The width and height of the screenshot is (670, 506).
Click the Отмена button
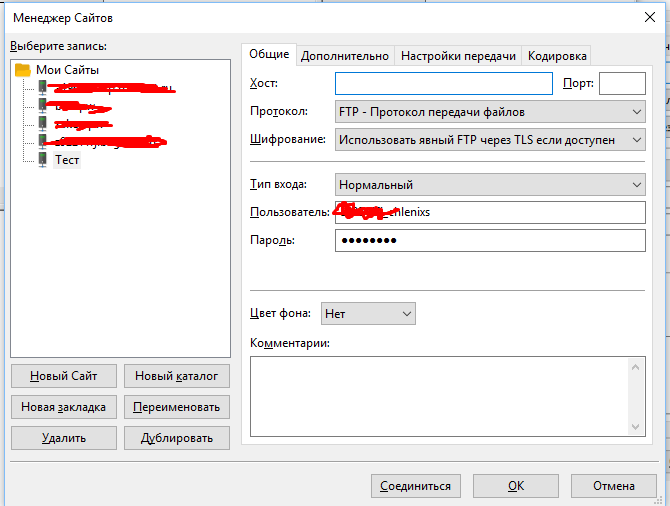[614, 486]
